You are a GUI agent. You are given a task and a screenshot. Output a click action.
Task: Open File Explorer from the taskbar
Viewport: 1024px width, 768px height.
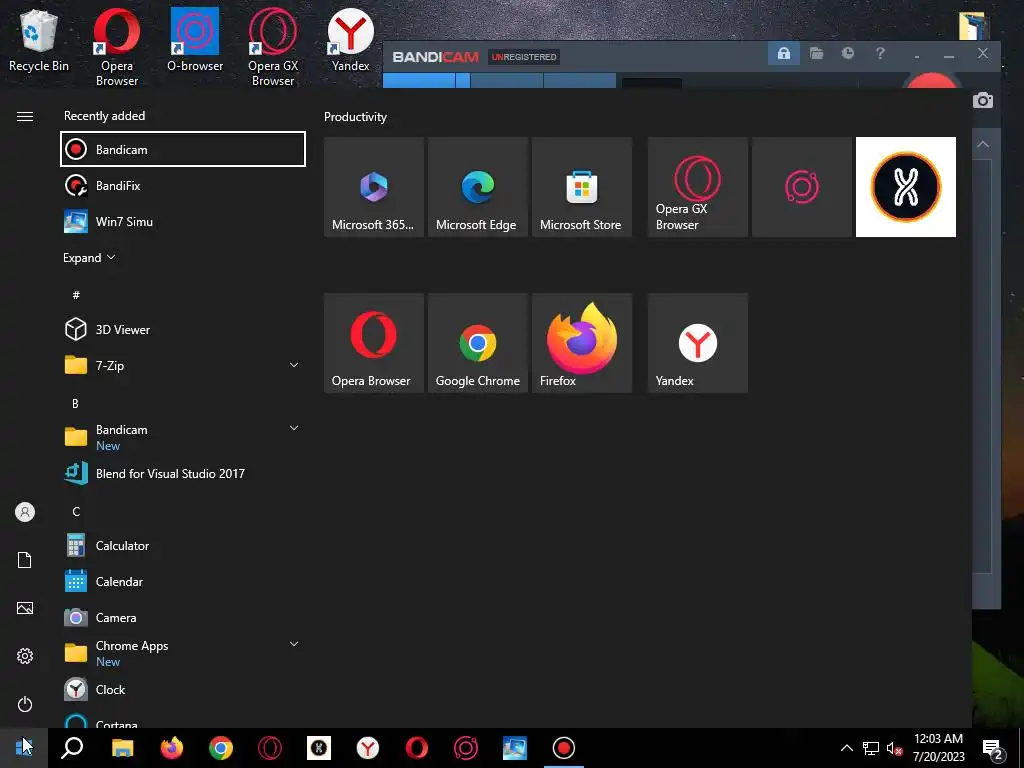coord(122,748)
